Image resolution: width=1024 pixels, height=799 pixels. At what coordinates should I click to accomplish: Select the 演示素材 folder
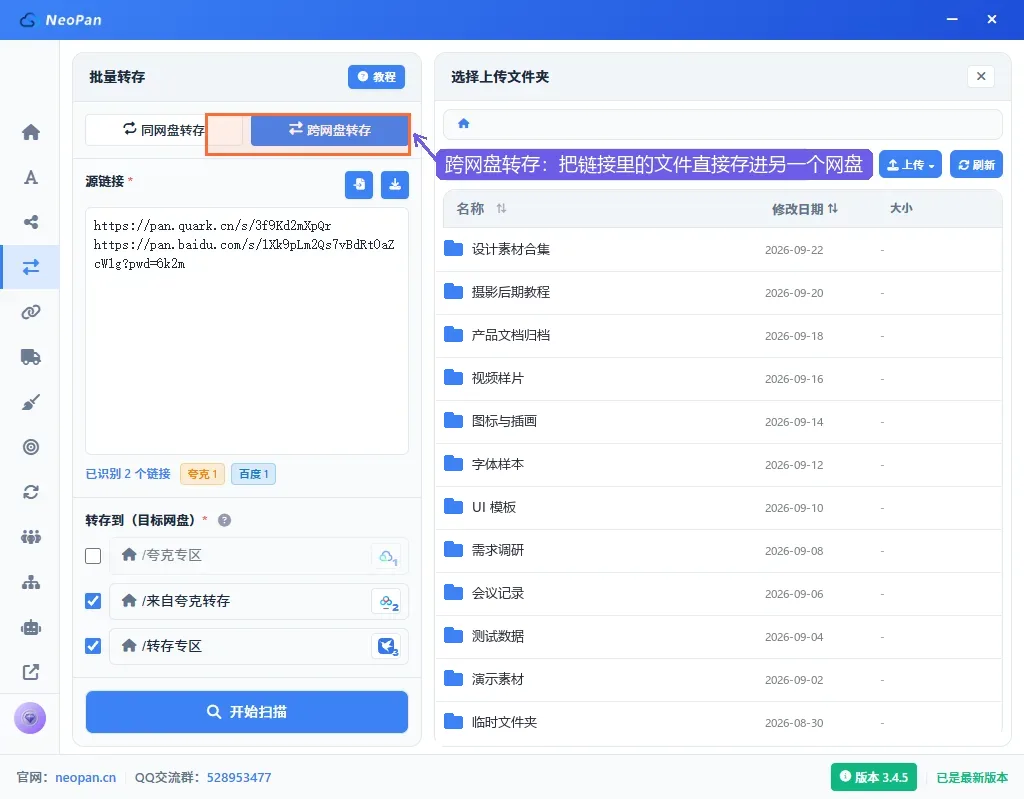click(x=718, y=680)
